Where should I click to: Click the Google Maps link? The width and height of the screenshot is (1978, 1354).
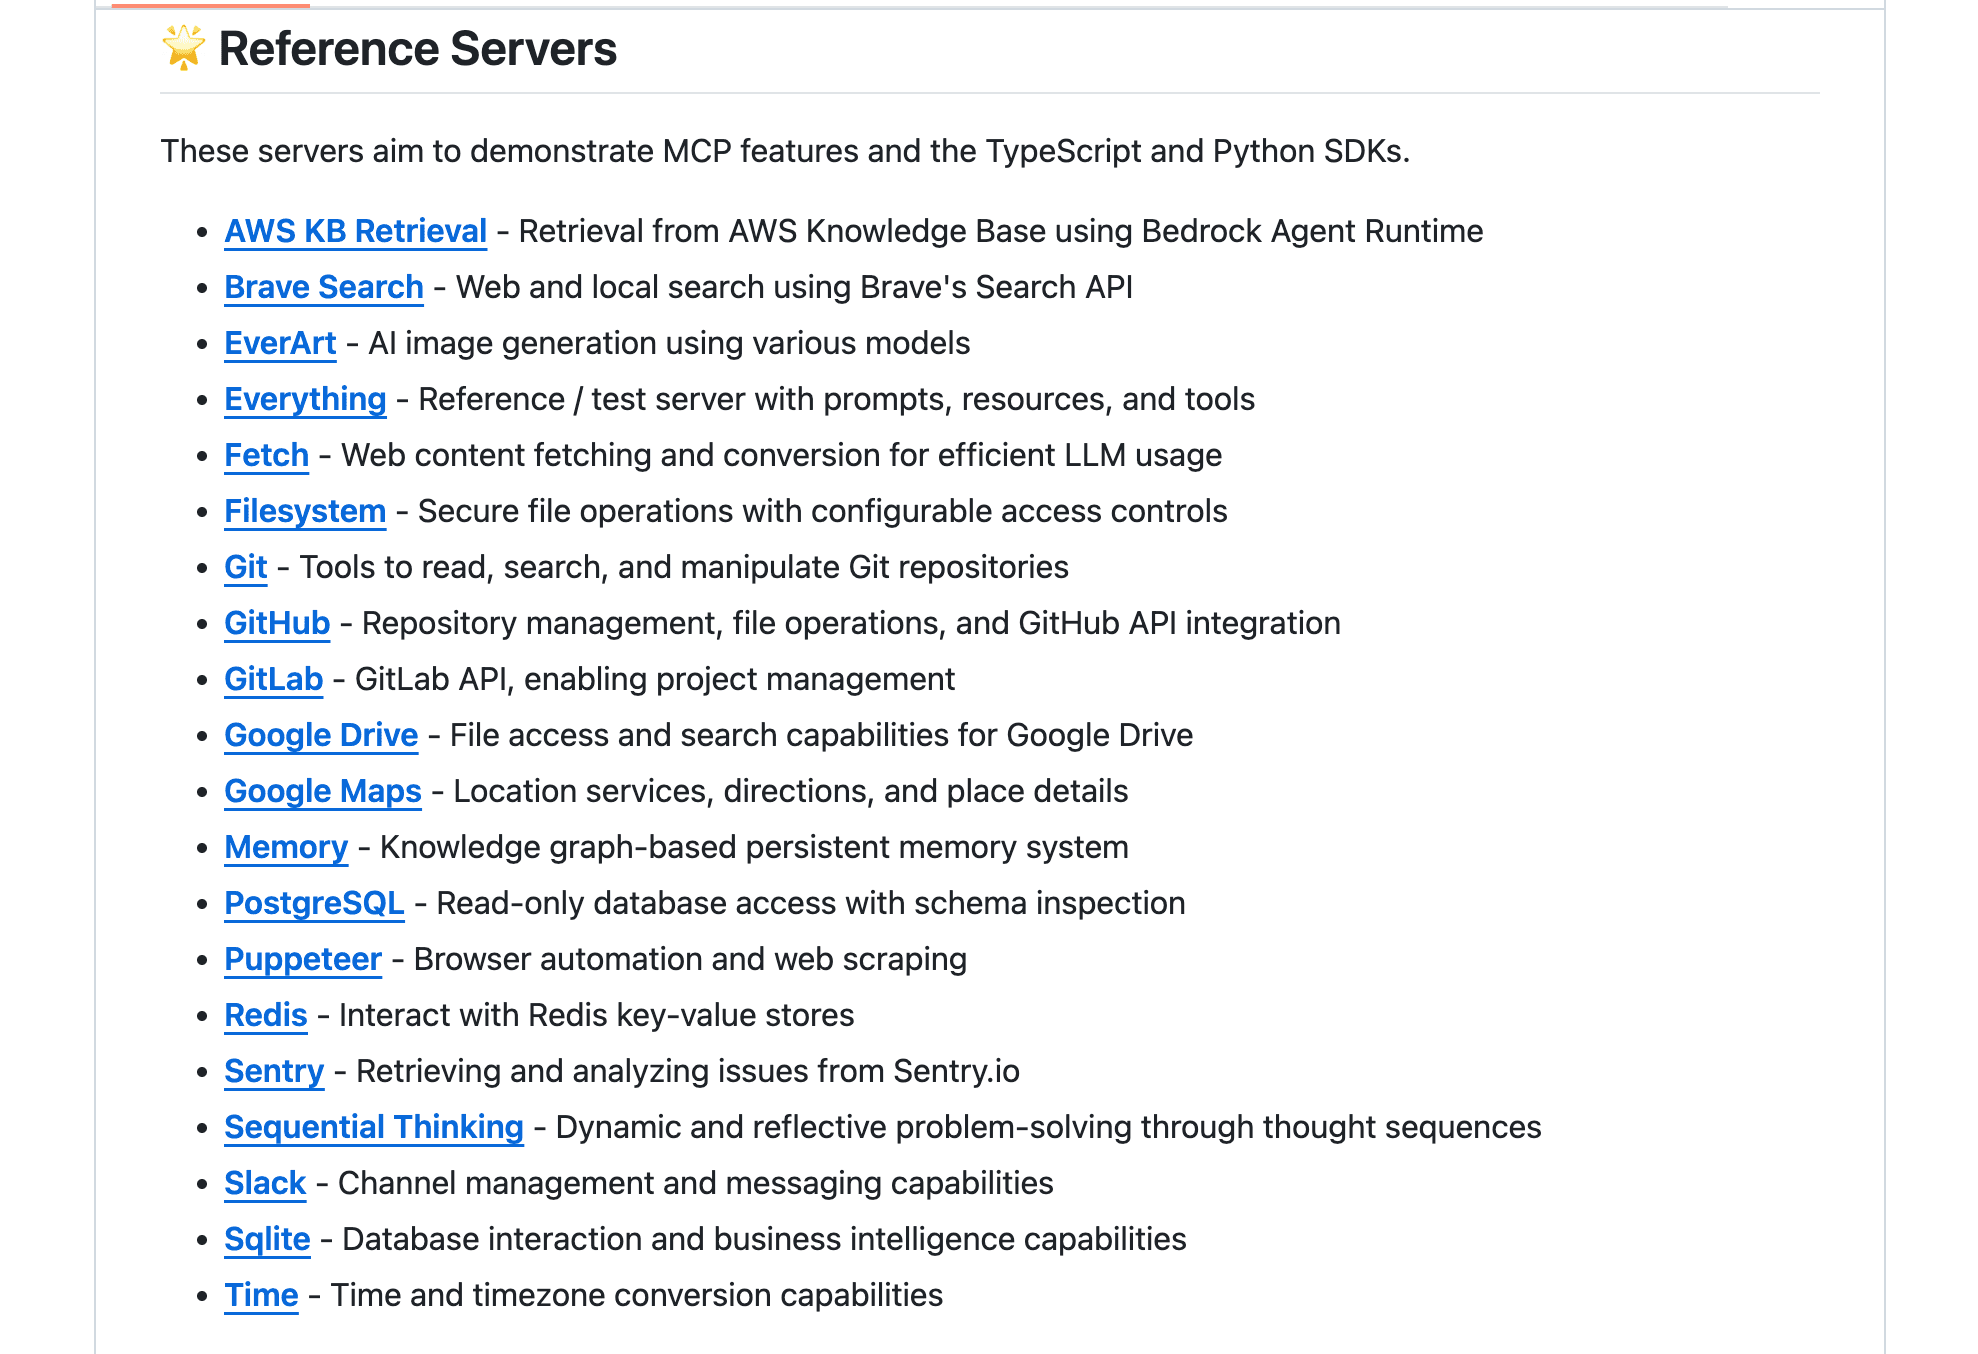(x=323, y=791)
